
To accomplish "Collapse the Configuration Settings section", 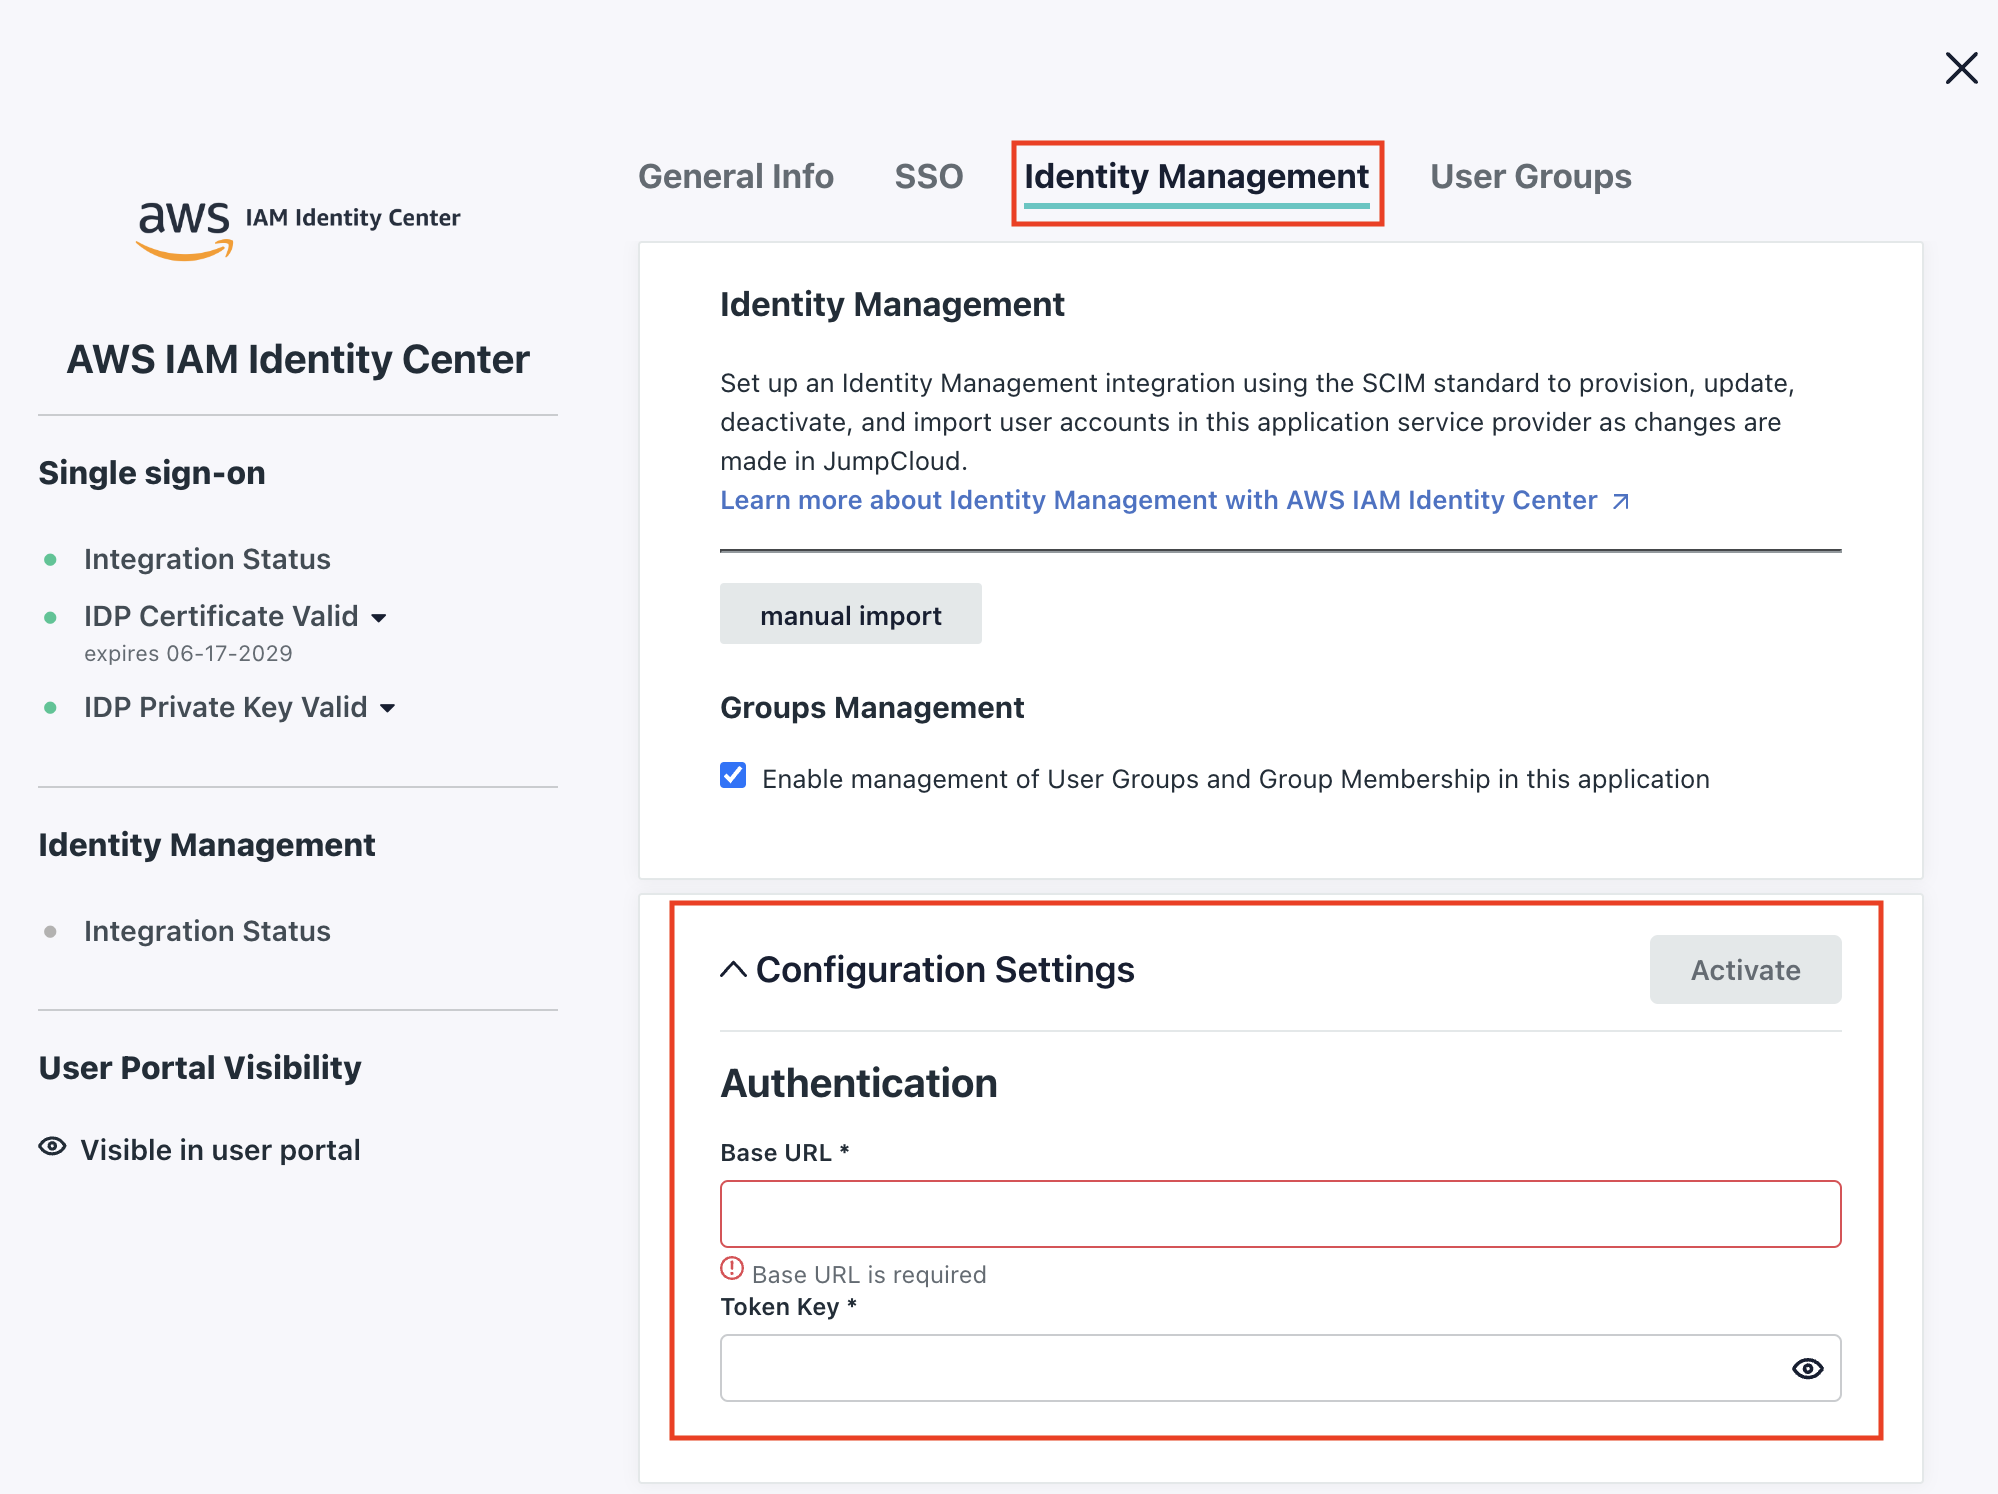I will pos(733,968).
